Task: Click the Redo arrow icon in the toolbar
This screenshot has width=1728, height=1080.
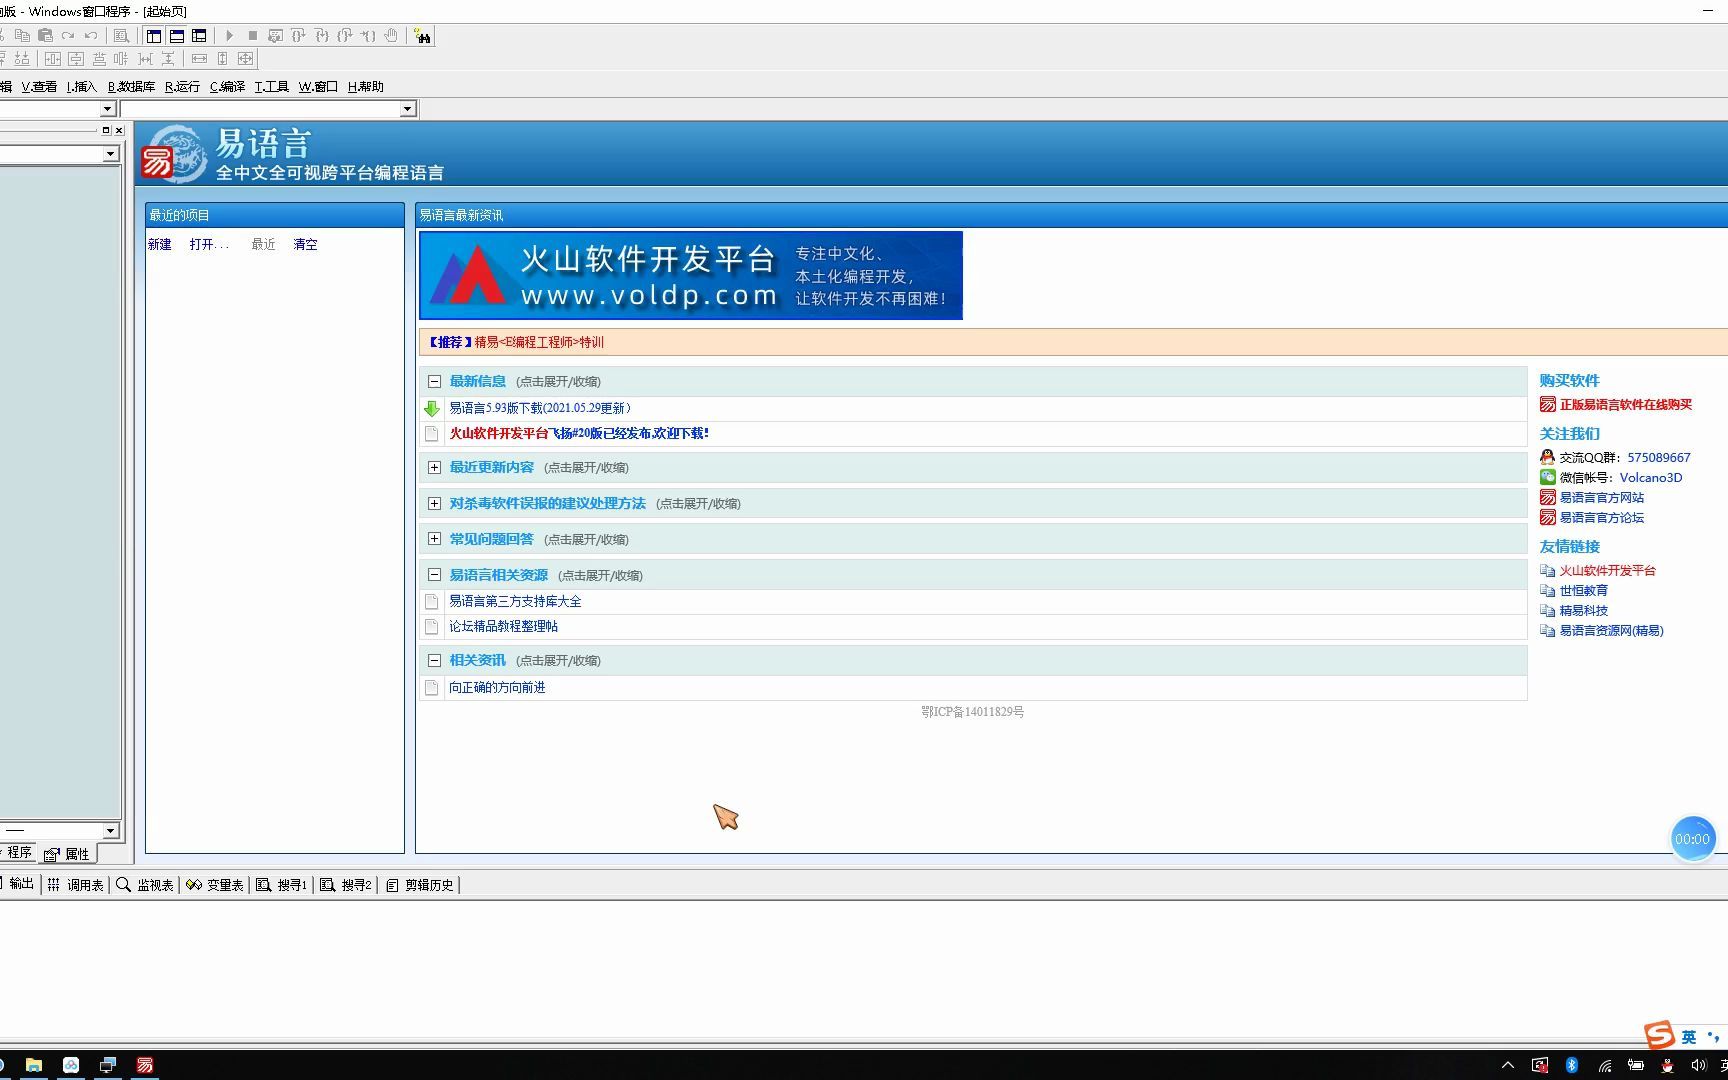Action: pyautogui.click(x=68, y=35)
